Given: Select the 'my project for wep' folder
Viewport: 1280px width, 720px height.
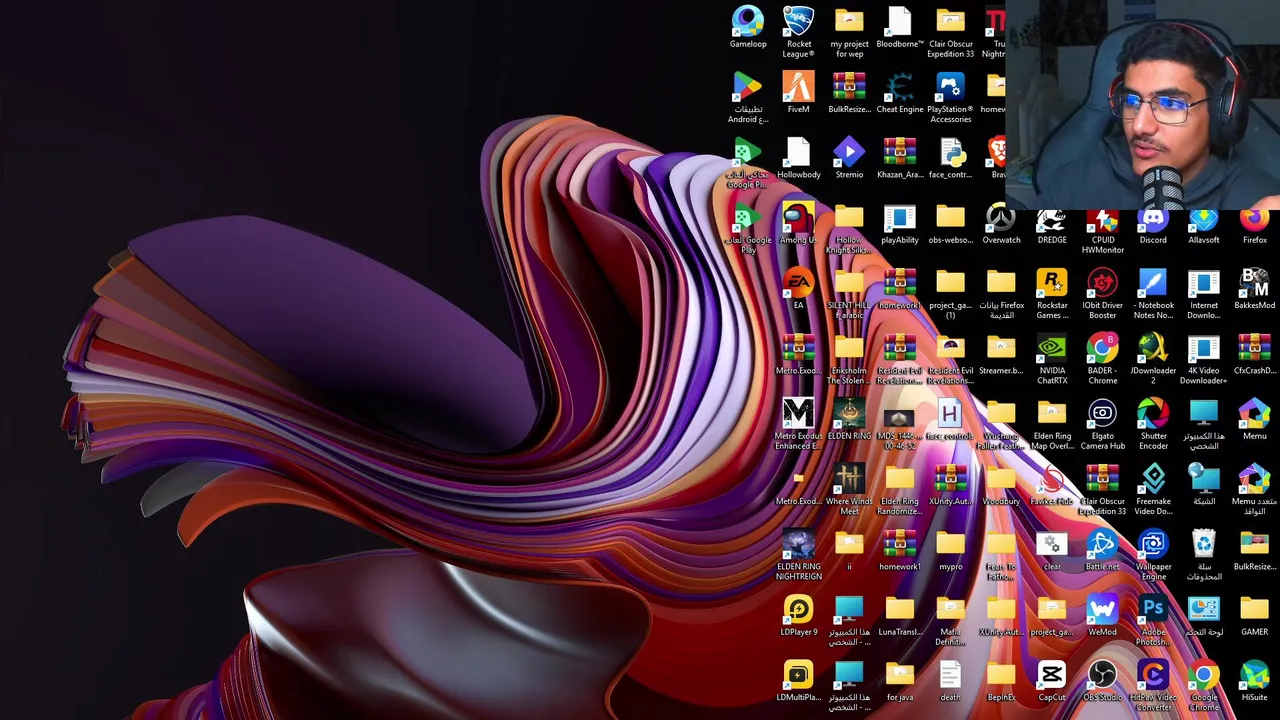Looking at the screenshot, I should (849, 32).
